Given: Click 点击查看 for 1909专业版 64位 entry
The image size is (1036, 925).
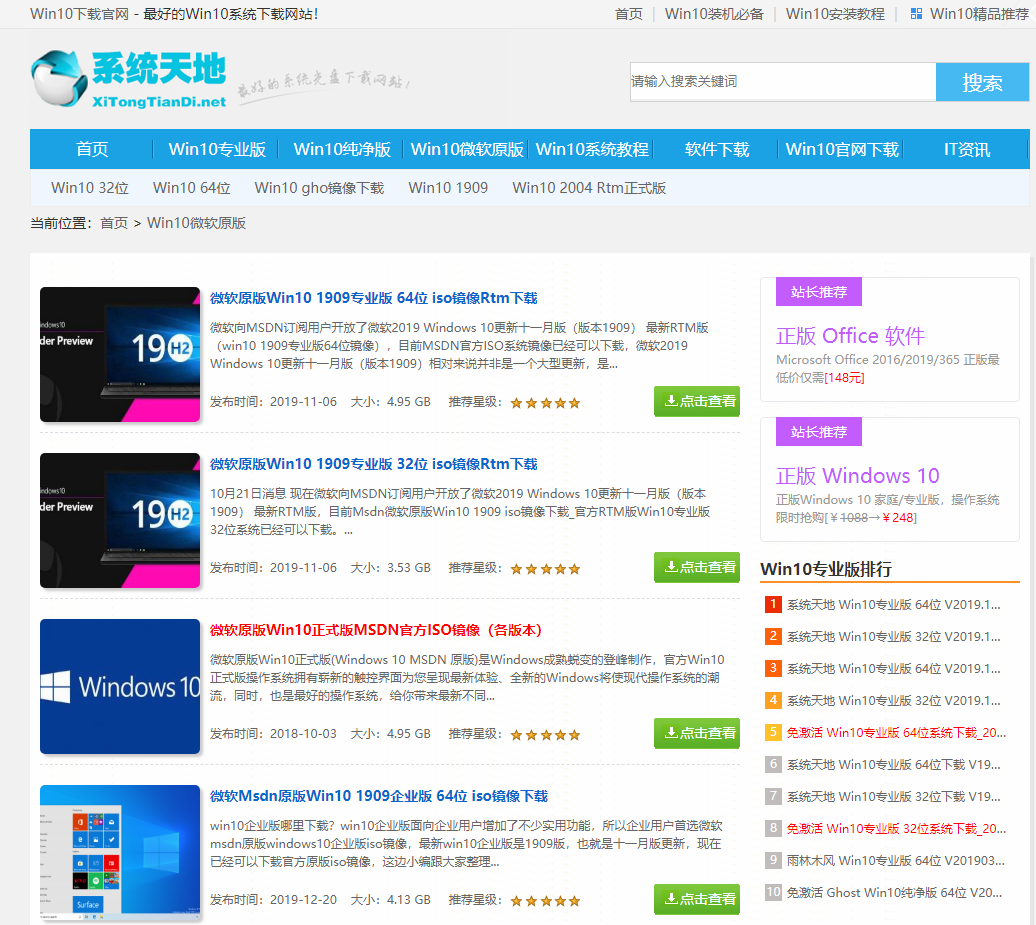Looking at the screenshot, I should [x=696, y=401].
